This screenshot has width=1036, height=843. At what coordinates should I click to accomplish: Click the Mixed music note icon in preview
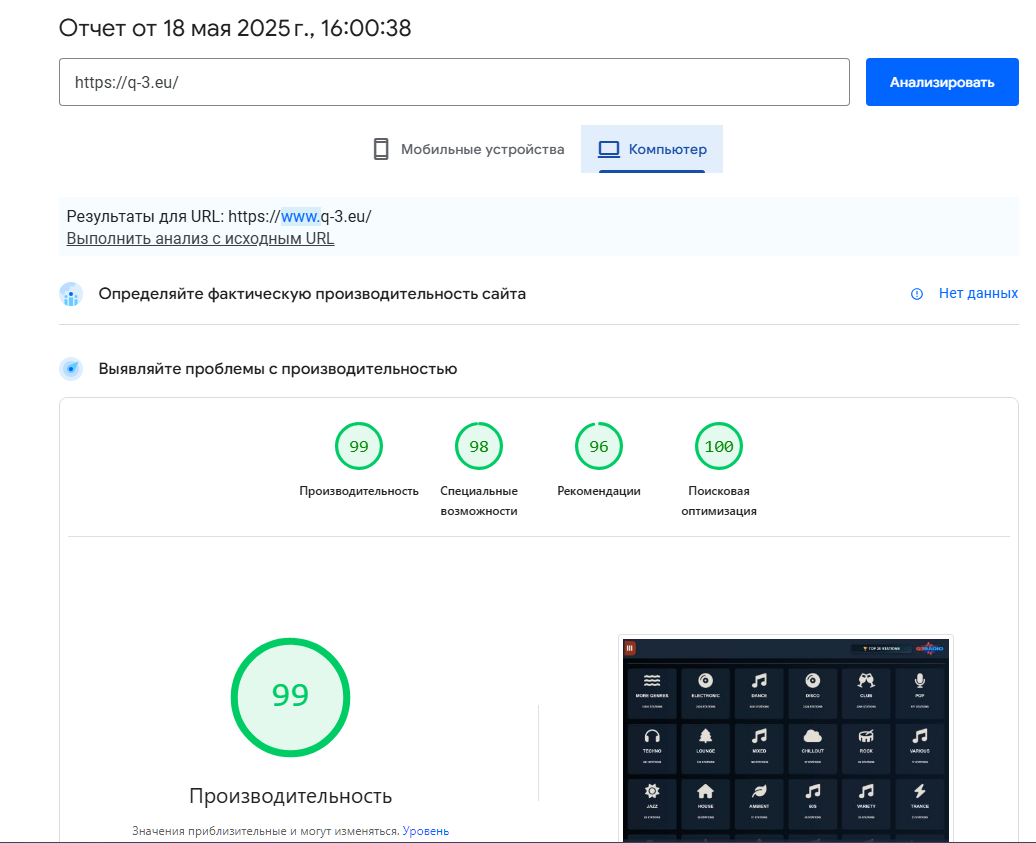click(x=759, y=736)
